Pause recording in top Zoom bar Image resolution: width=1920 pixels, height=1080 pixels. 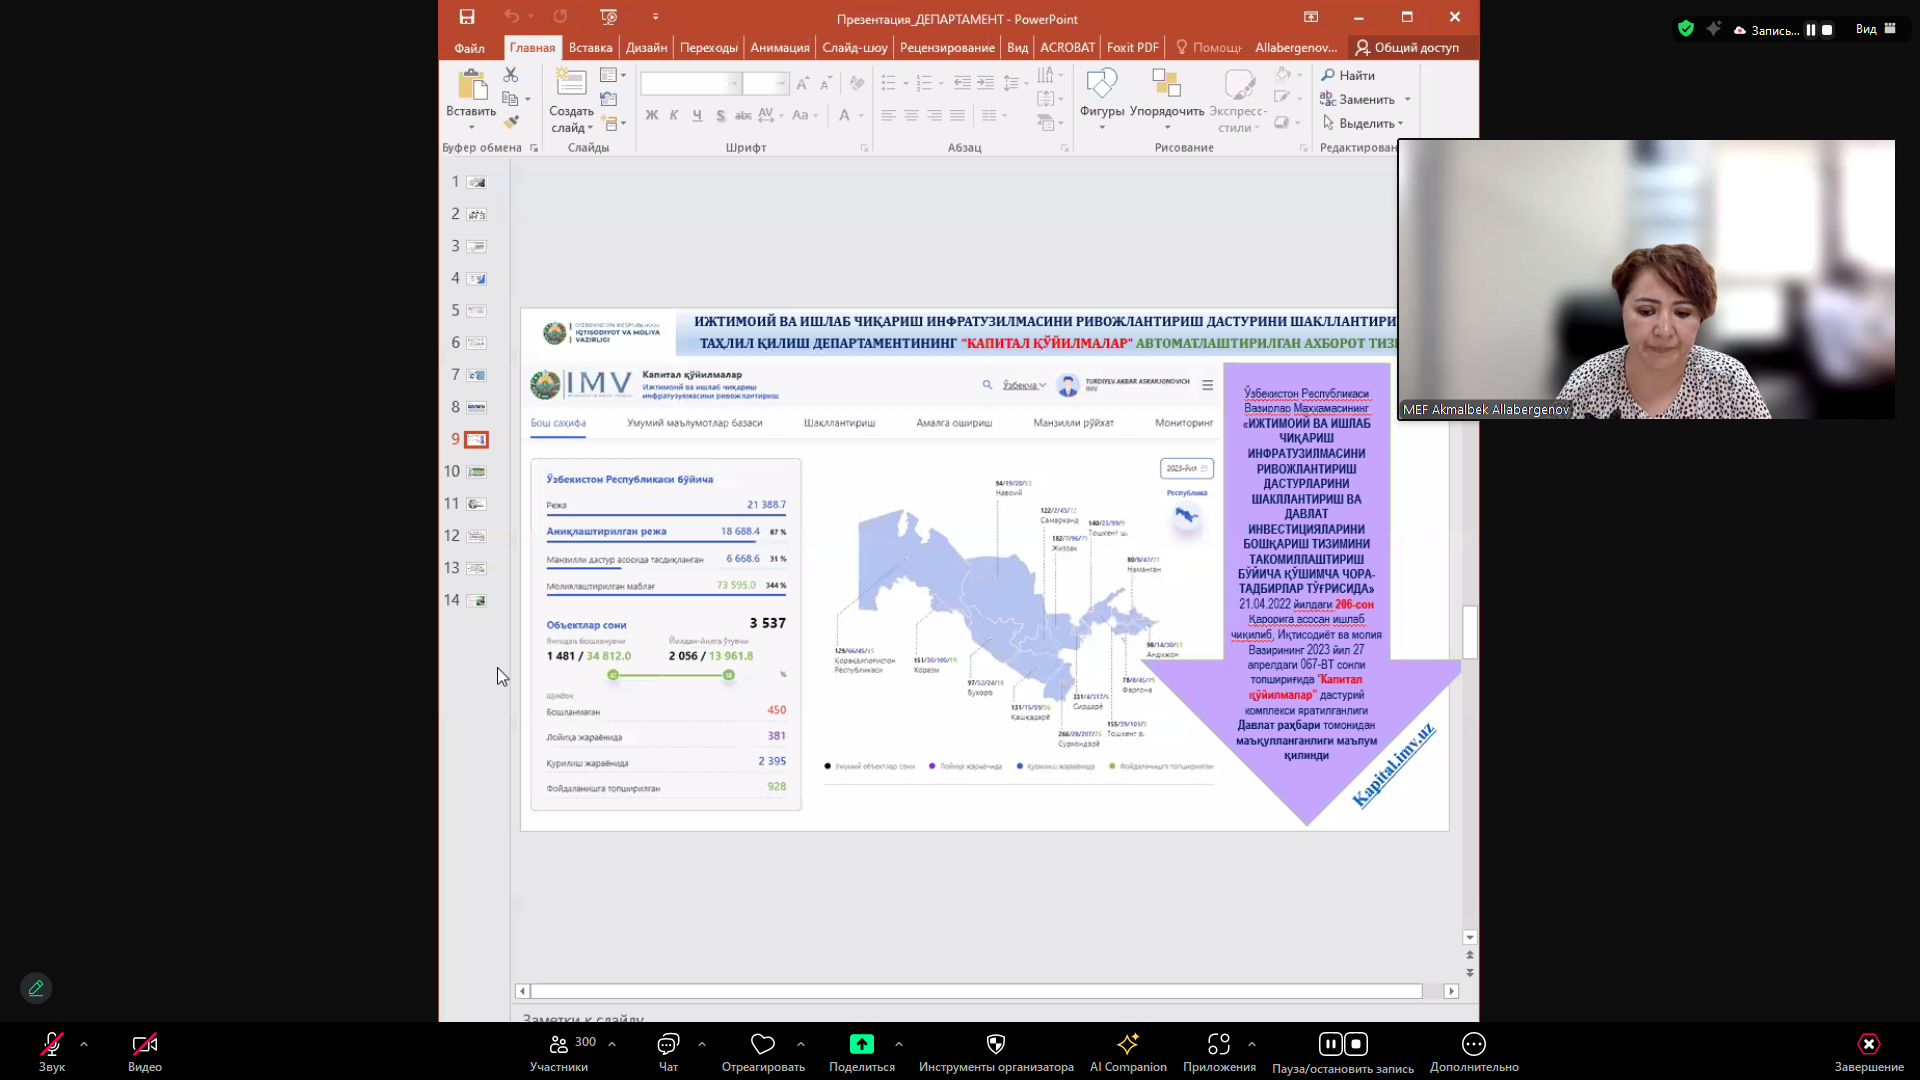[x=1810, y=30]
